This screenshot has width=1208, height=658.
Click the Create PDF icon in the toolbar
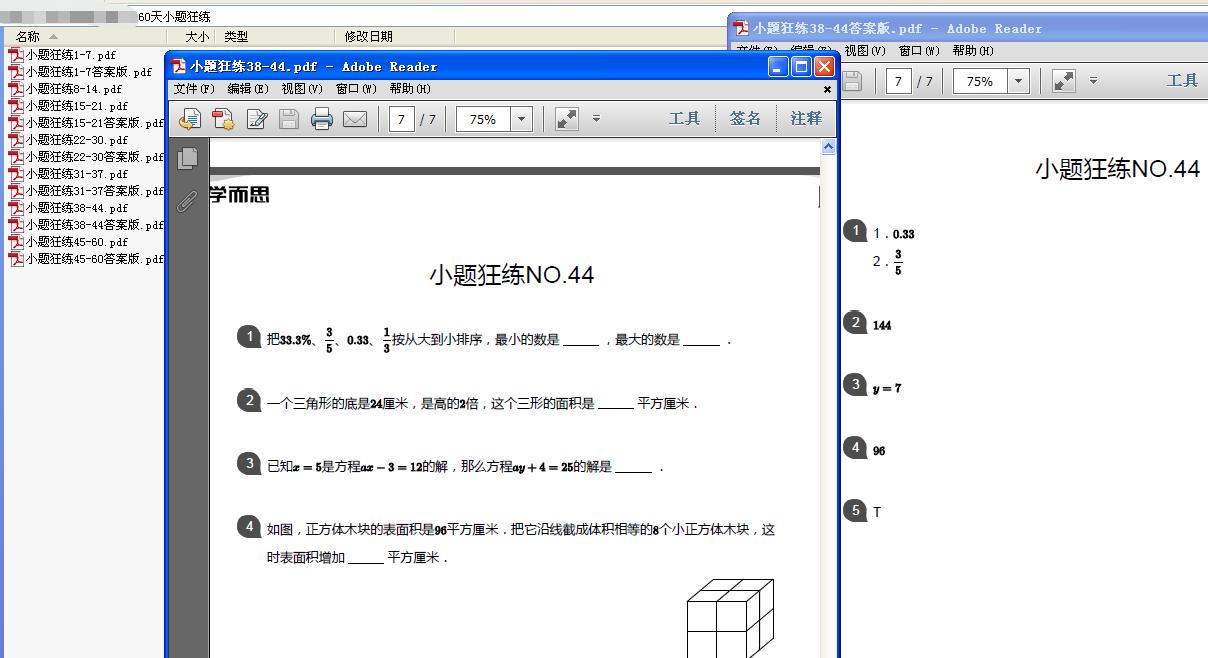(223, 119)
